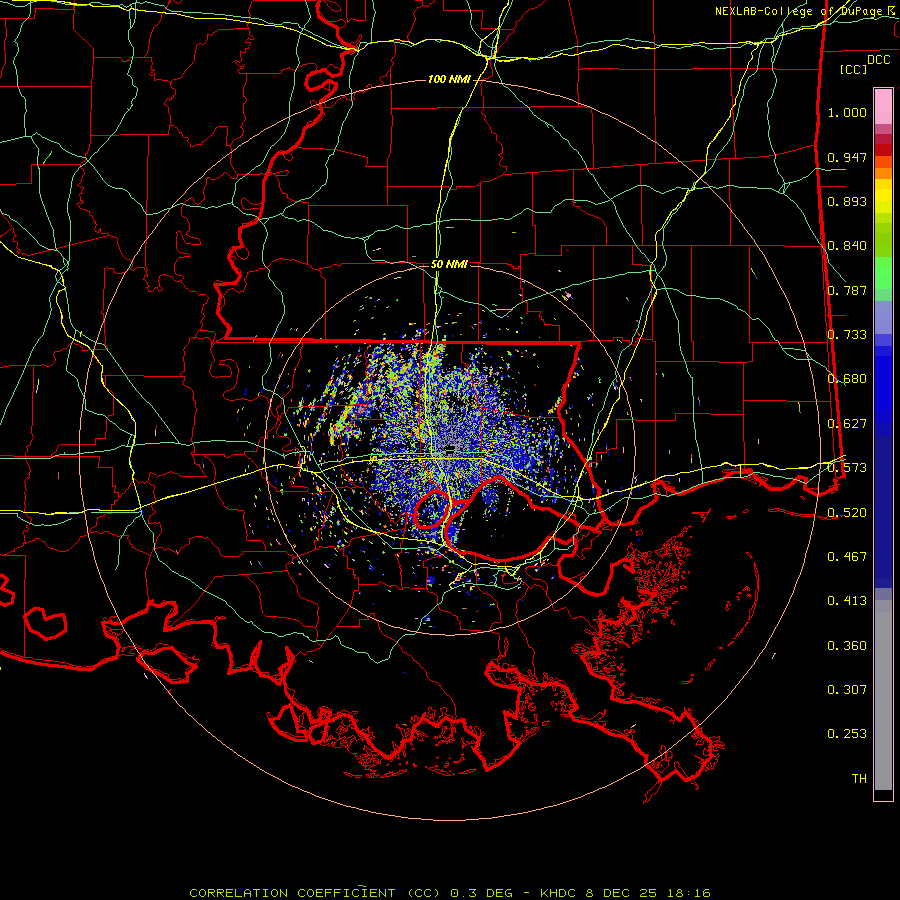The height and width of the screenshot is (900, 900).
Task: Click the 0.573 legend value
Action: pos(847,468)
